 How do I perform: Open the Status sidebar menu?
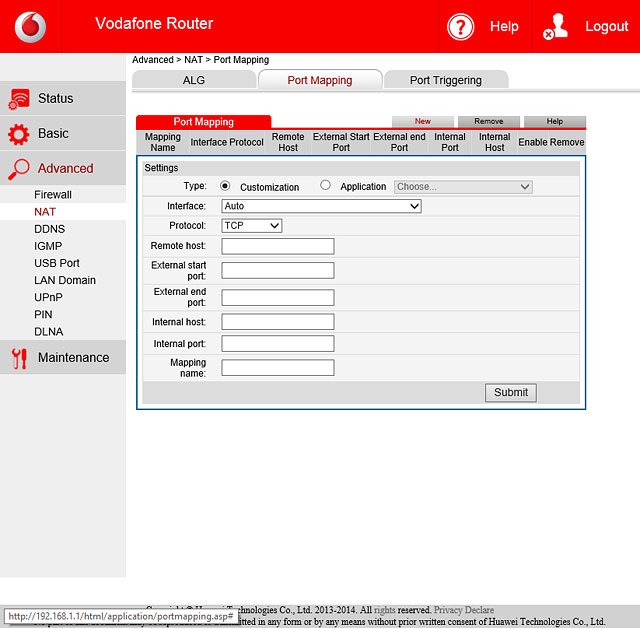coord(63,98)
